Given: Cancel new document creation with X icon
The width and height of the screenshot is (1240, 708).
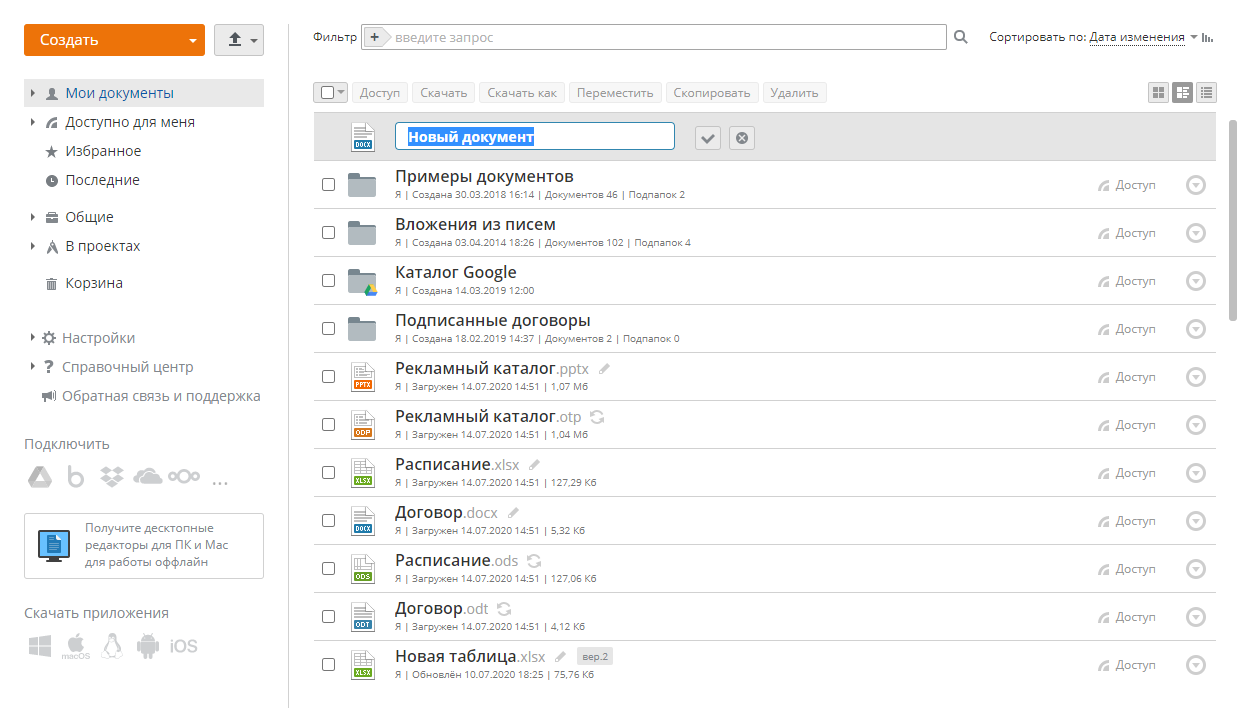Looking at the screenshot, I should coord(742,138).
